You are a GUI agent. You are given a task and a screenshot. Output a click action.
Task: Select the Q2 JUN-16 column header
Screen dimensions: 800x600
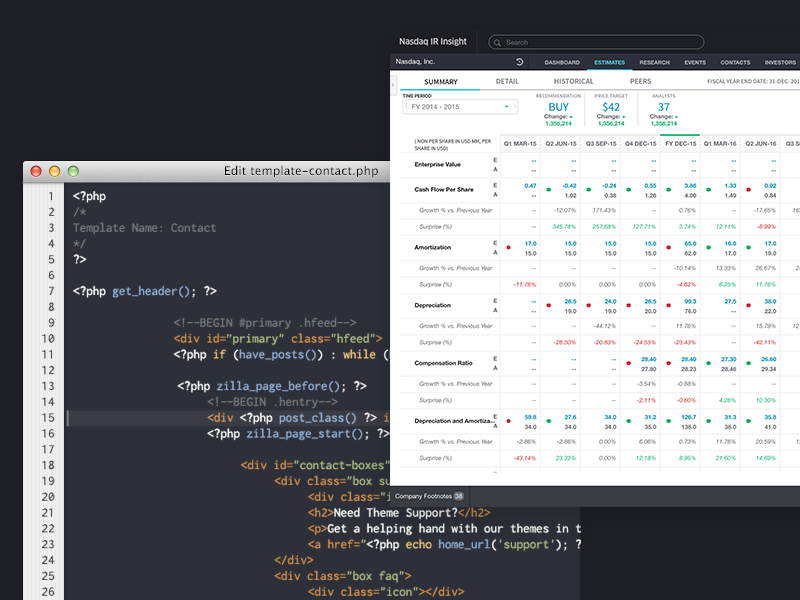[760, 144]
